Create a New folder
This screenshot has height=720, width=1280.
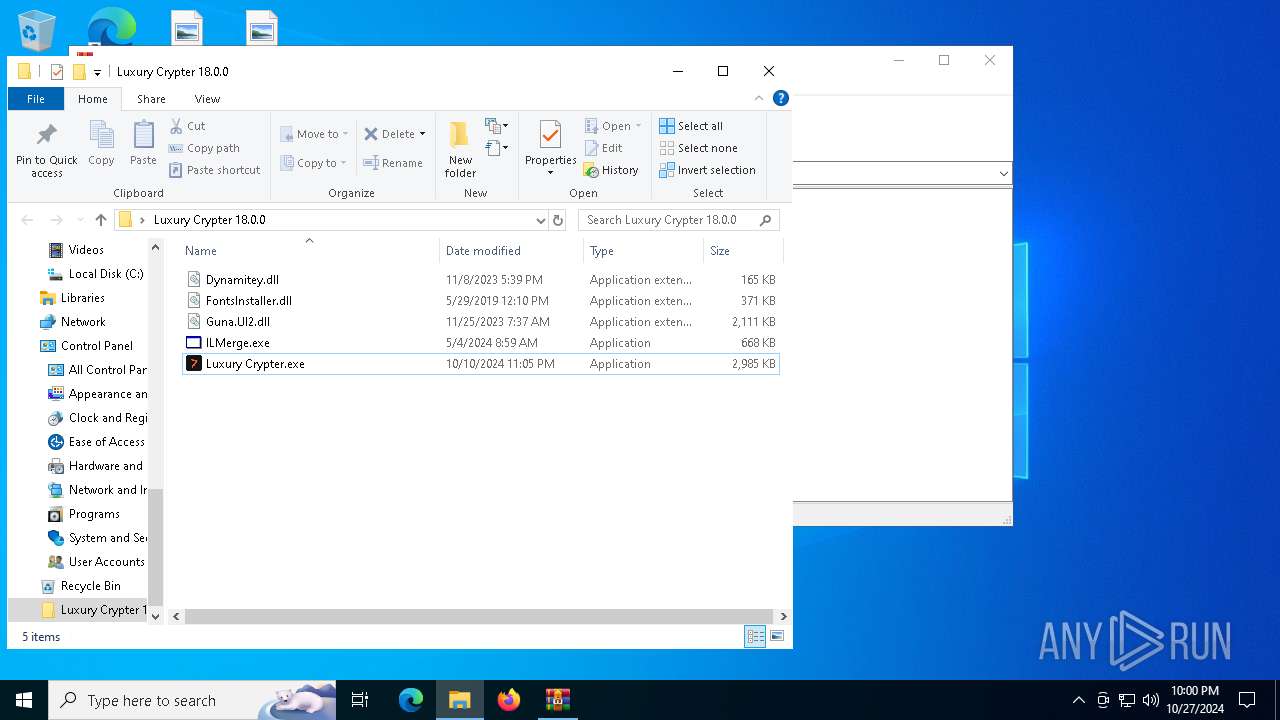(x=460, y=148)
